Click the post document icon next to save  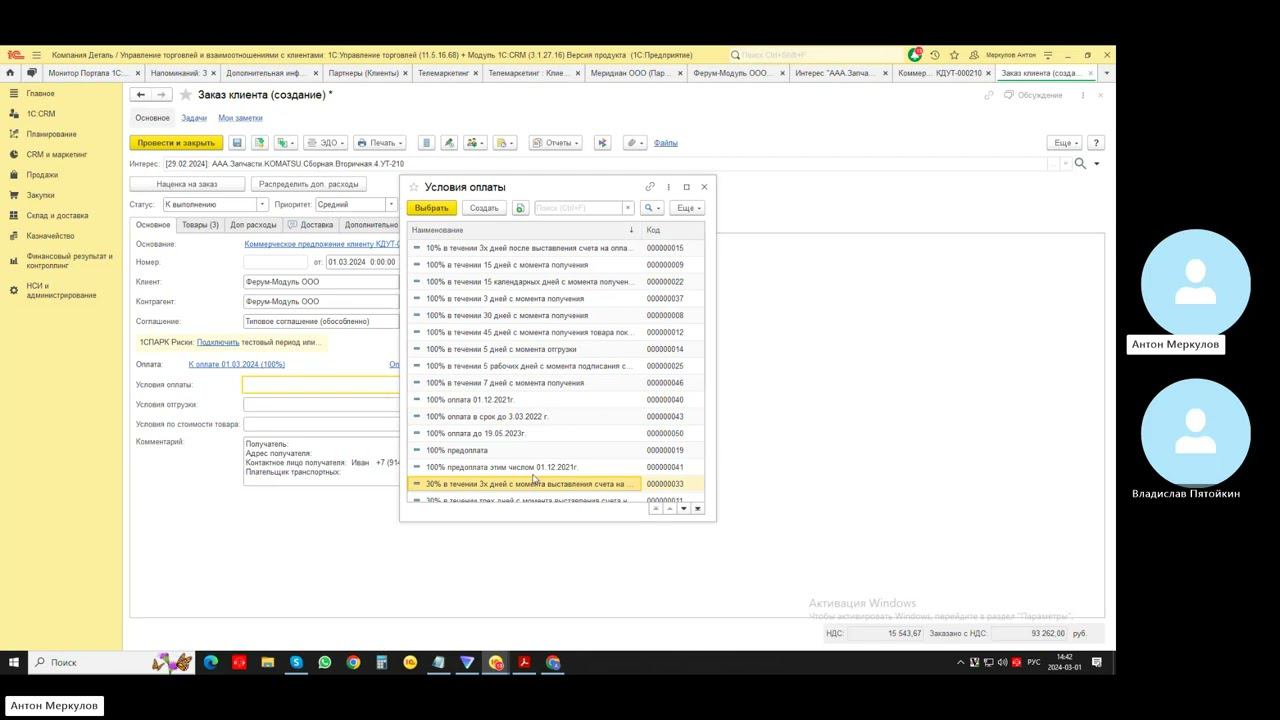(x=260, y=143)
